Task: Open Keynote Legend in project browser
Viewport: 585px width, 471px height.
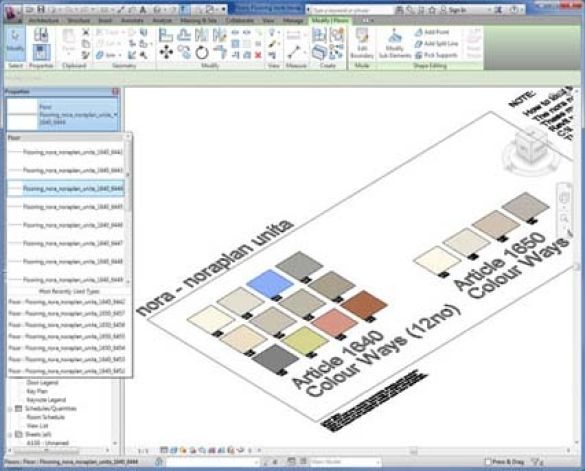Action: coord(46,400)
